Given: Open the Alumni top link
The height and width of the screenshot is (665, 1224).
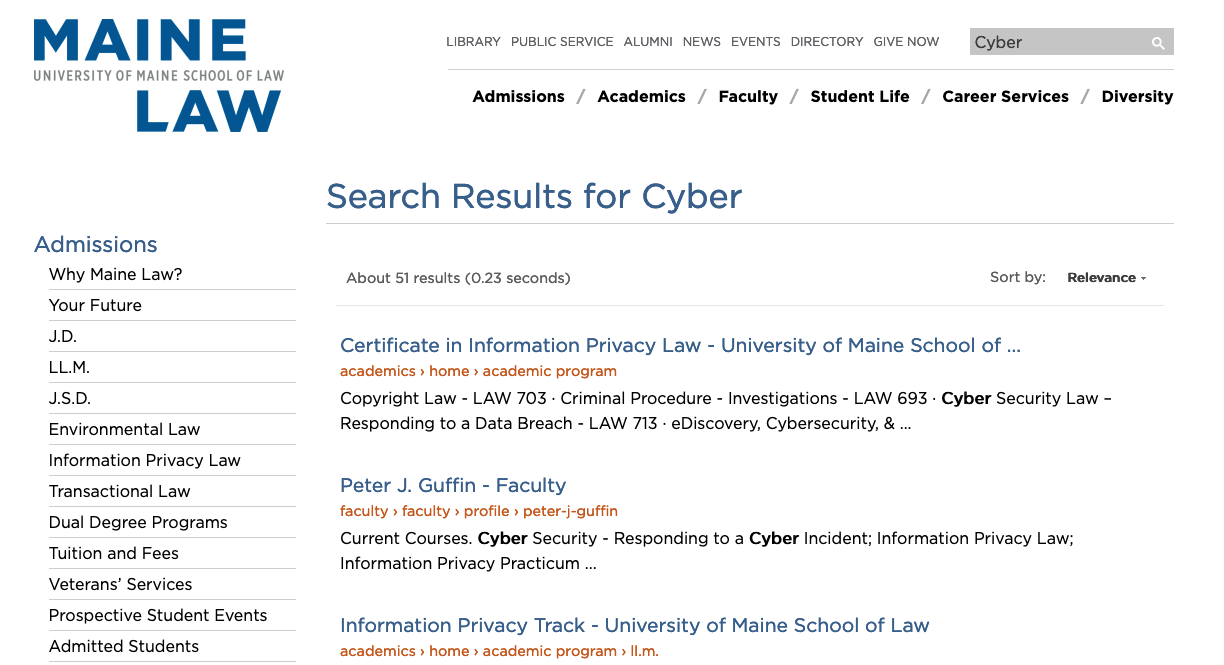Looking at the screenshot, I should coord(648,41).
